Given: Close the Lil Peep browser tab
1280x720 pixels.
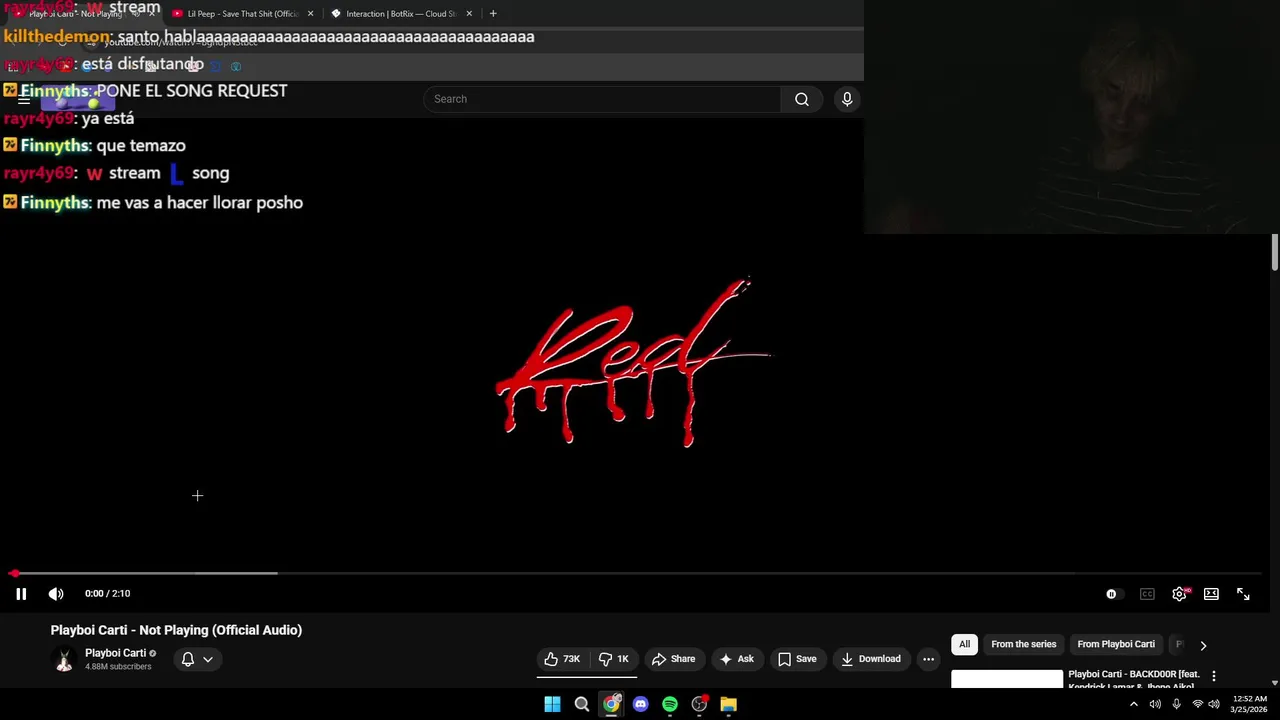Looking at the screenshot, I should click(310, 14).
